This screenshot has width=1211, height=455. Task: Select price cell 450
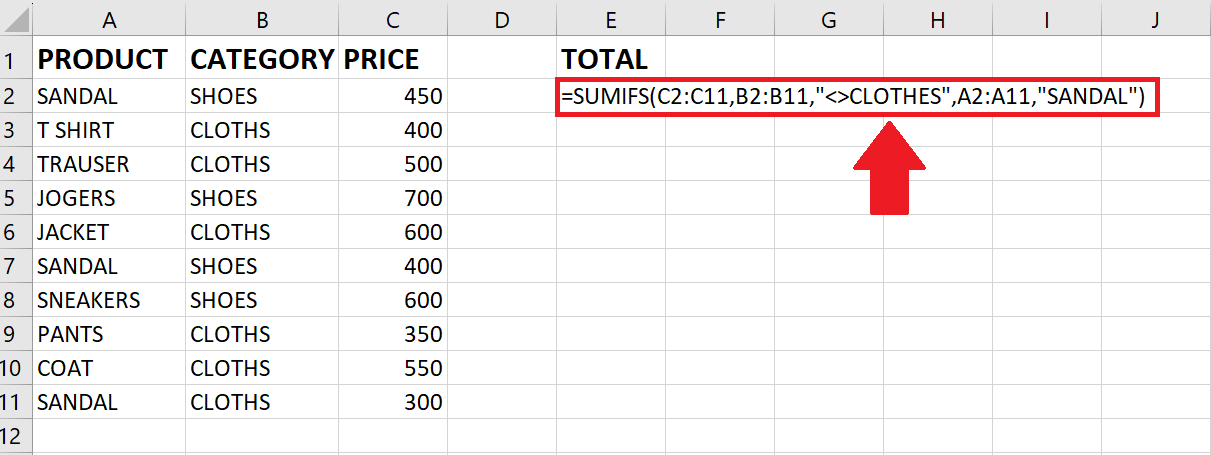(393, 96)
